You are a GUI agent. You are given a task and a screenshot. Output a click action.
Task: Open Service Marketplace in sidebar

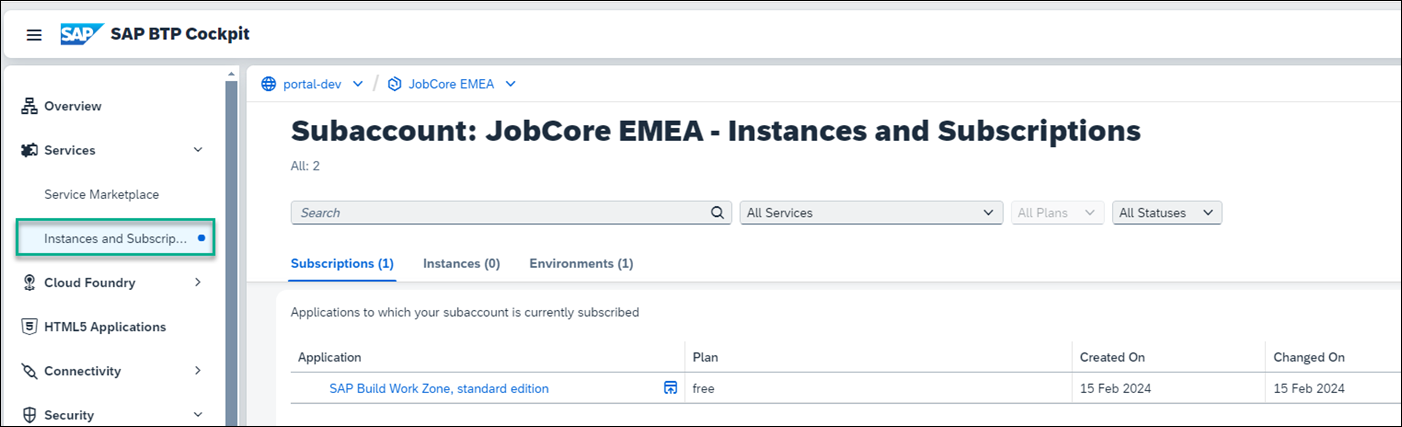pos(102,194)
